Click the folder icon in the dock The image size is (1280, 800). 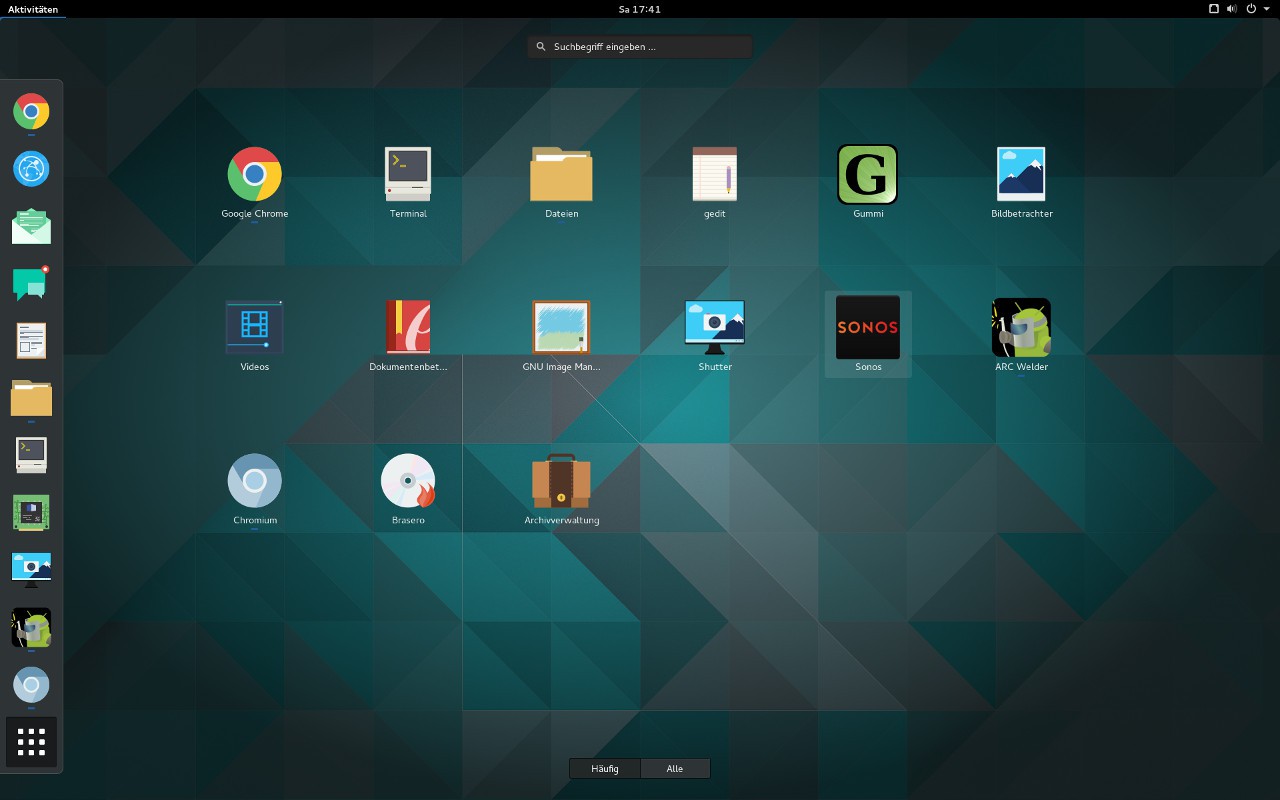pos(31,398)
